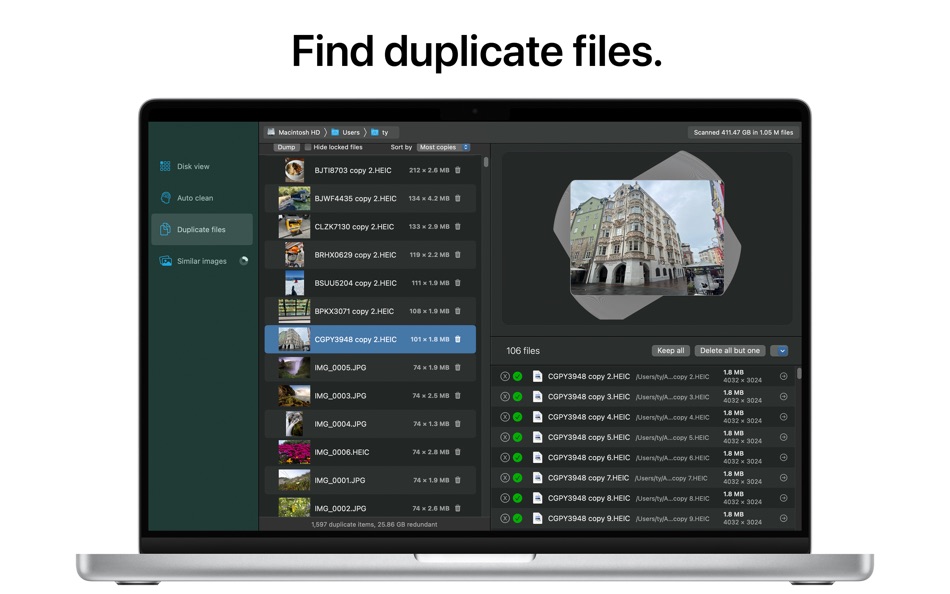Navigate to Users in the breadcrumb path

coord(350,132)
